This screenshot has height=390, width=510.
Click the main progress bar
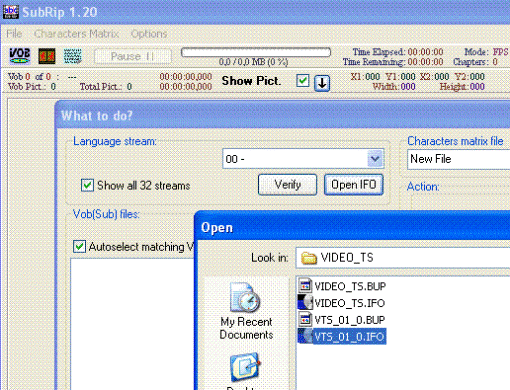[x=256, y=52]
